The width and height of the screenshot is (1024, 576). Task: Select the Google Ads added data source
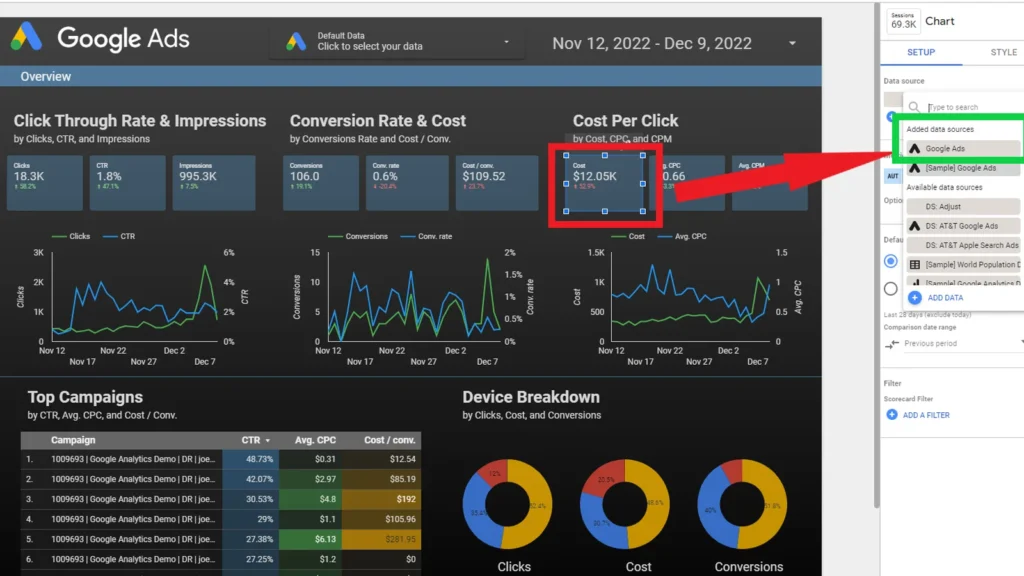[x=963, y=148]
